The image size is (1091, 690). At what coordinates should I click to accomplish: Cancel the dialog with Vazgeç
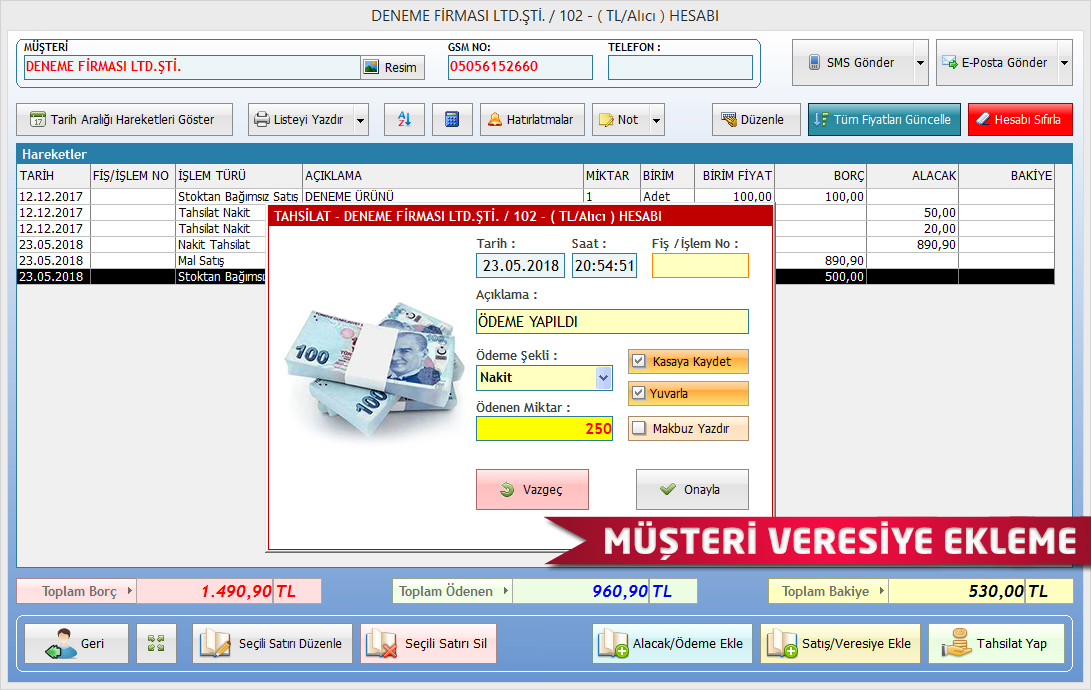click(x=532, y=490)
